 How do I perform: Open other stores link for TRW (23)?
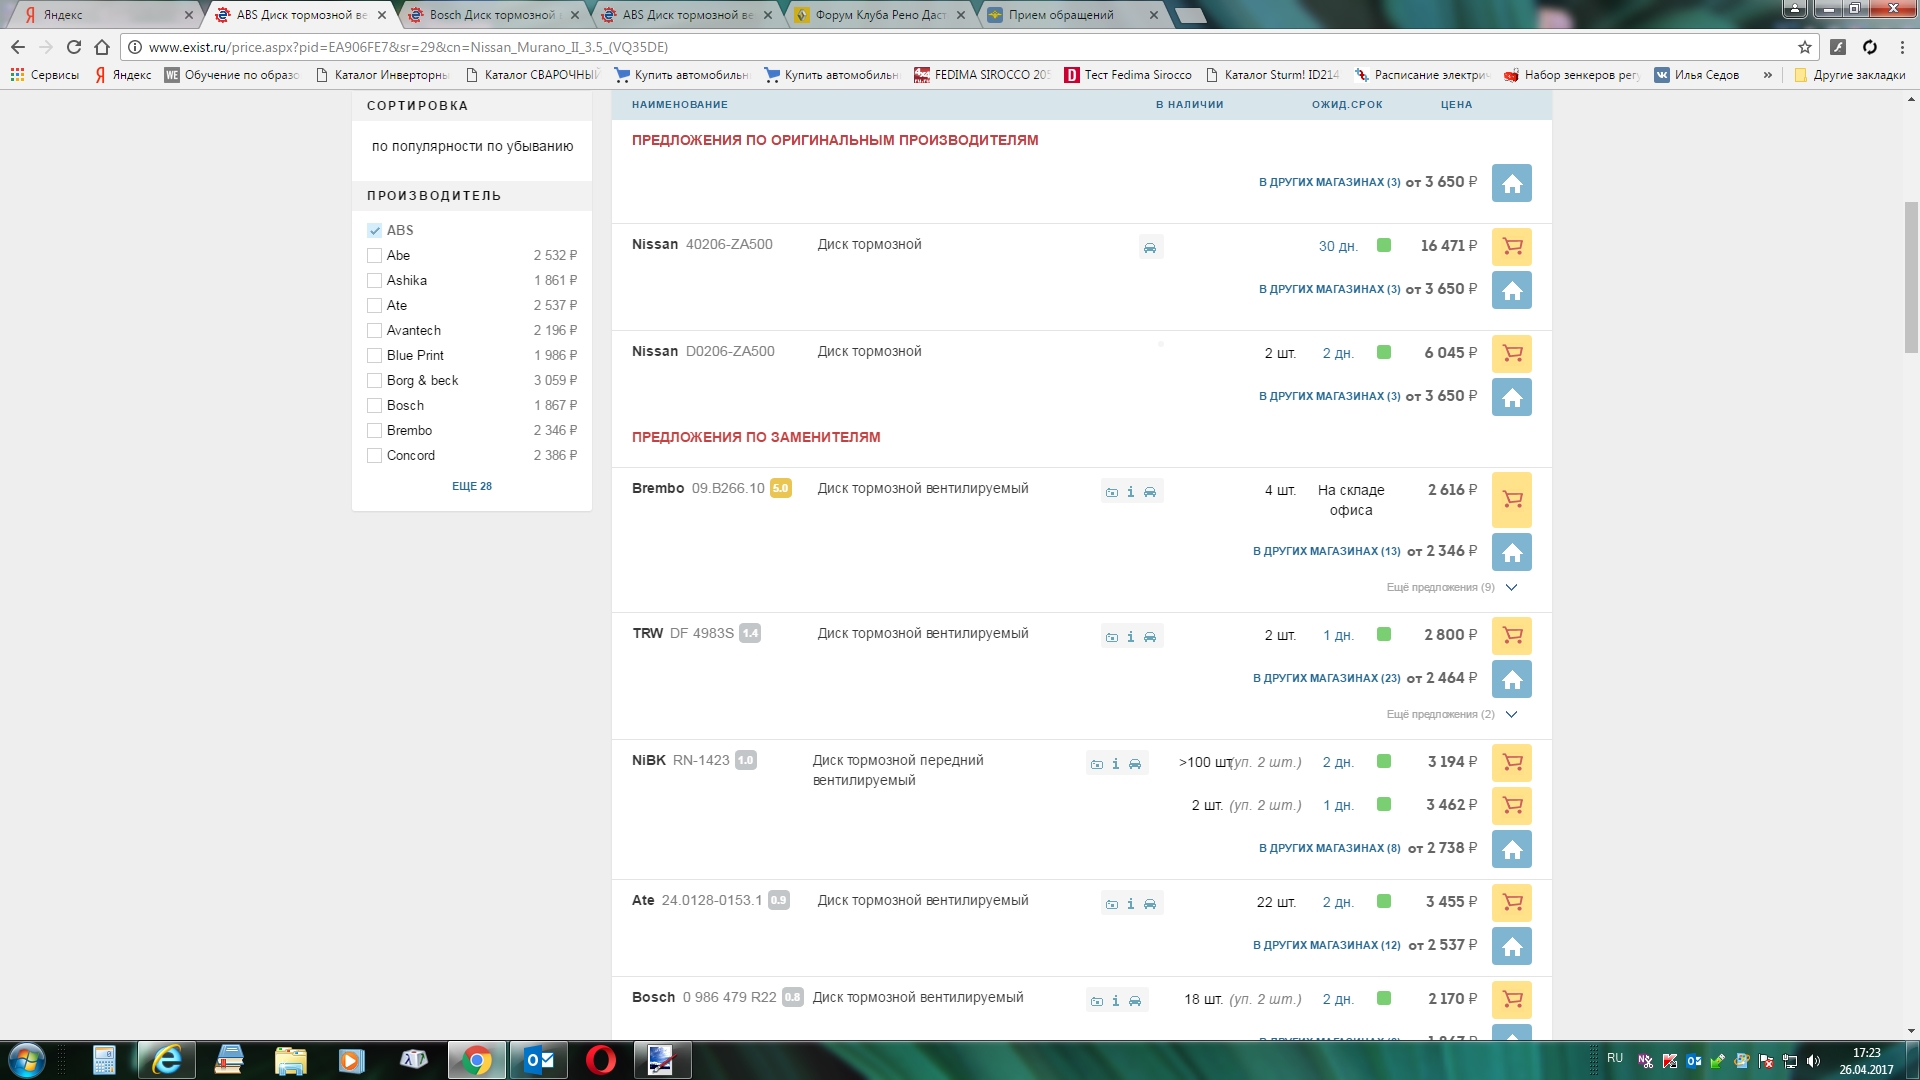(x=1326, y=679)
